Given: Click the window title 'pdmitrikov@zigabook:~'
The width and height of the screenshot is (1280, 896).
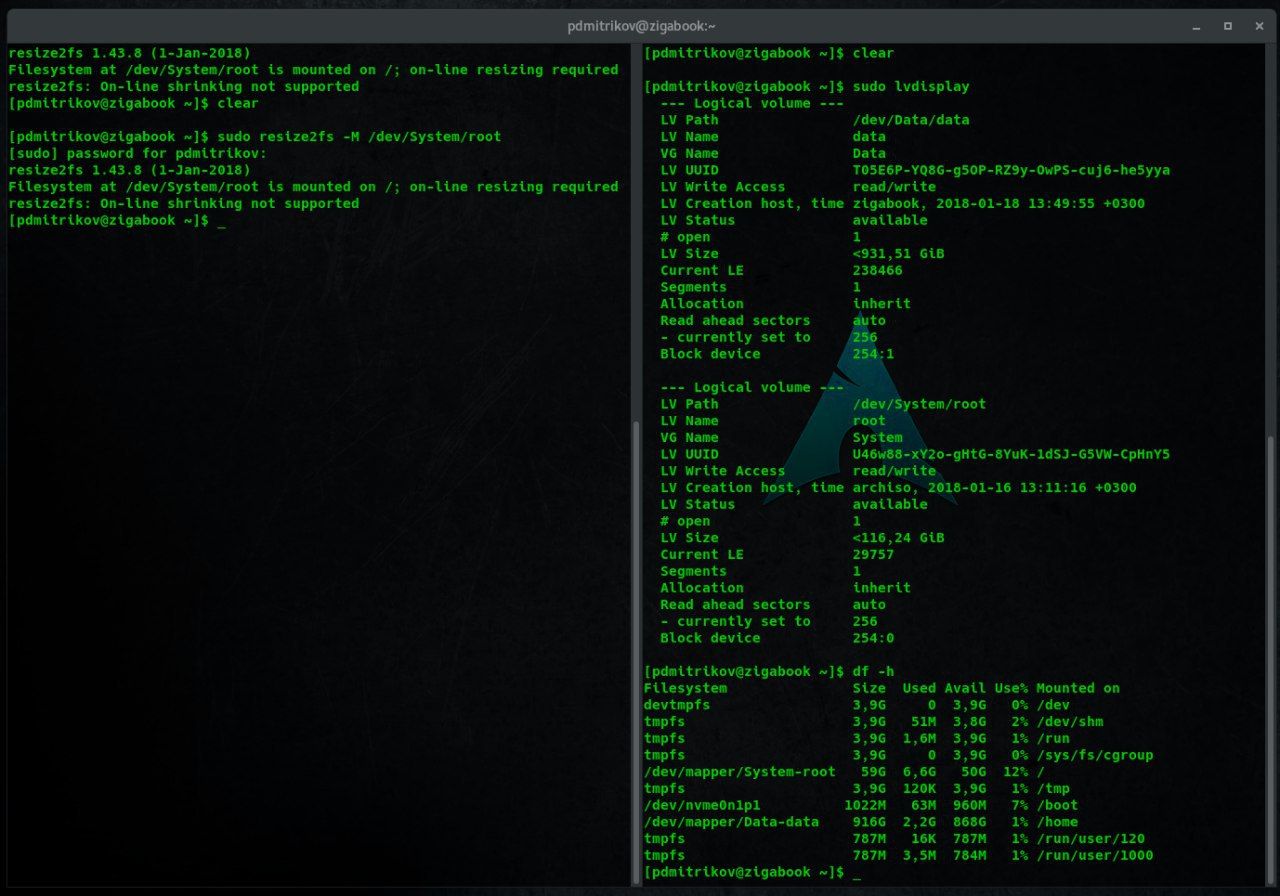Looking at the screenshot, I should pyautogui.click(x=641, y=26).
